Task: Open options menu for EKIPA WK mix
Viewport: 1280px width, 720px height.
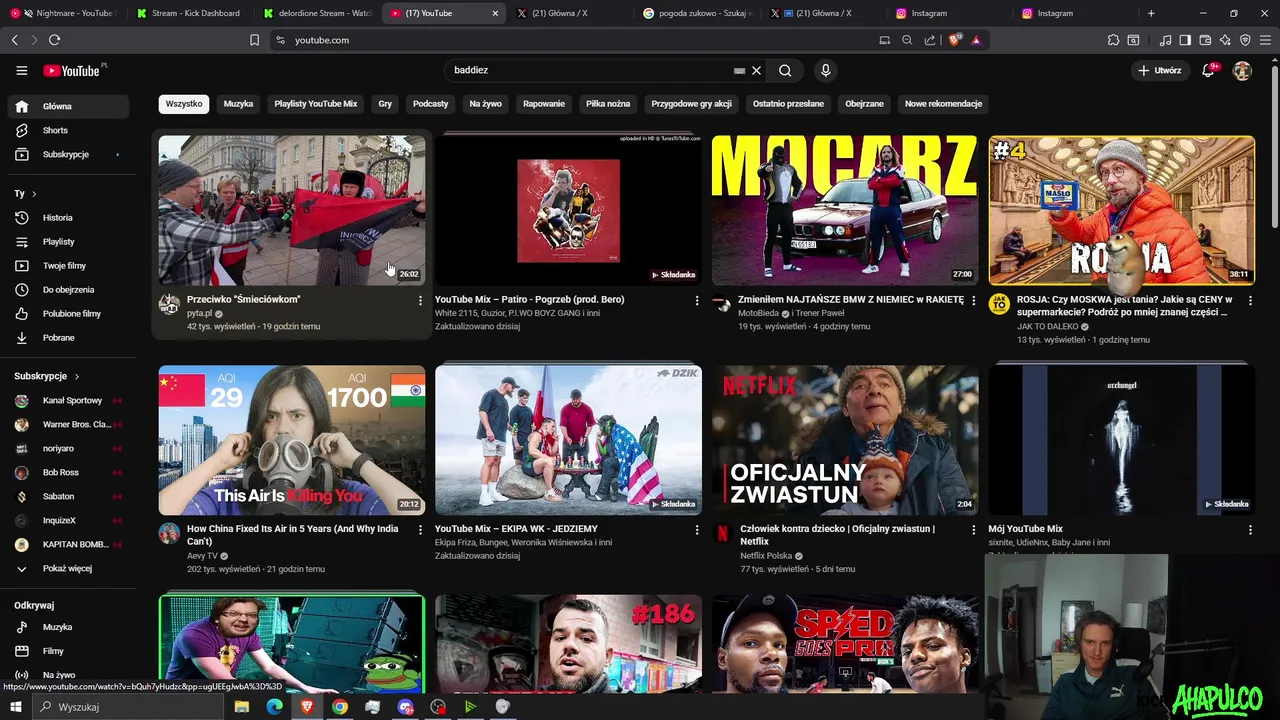Action: click(697, 529)
